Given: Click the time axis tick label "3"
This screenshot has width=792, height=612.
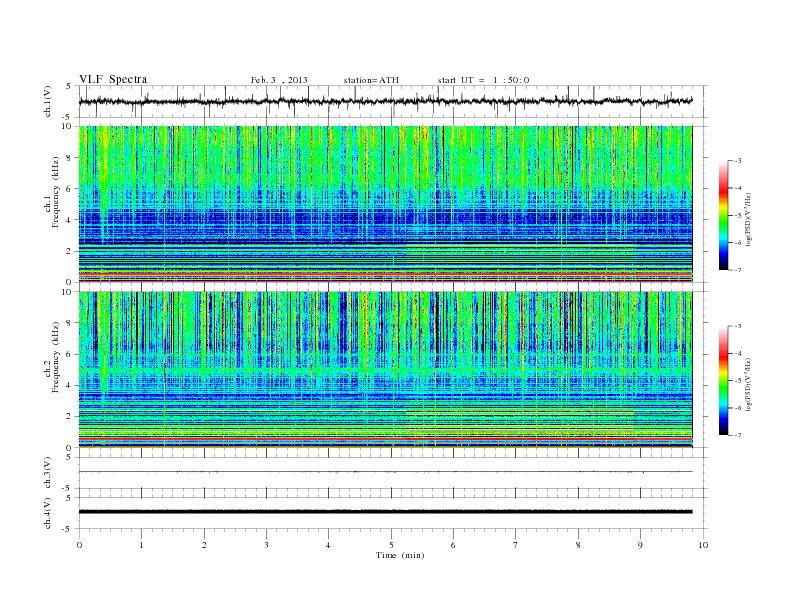Looking at the screenshot, I should (266, 545).
